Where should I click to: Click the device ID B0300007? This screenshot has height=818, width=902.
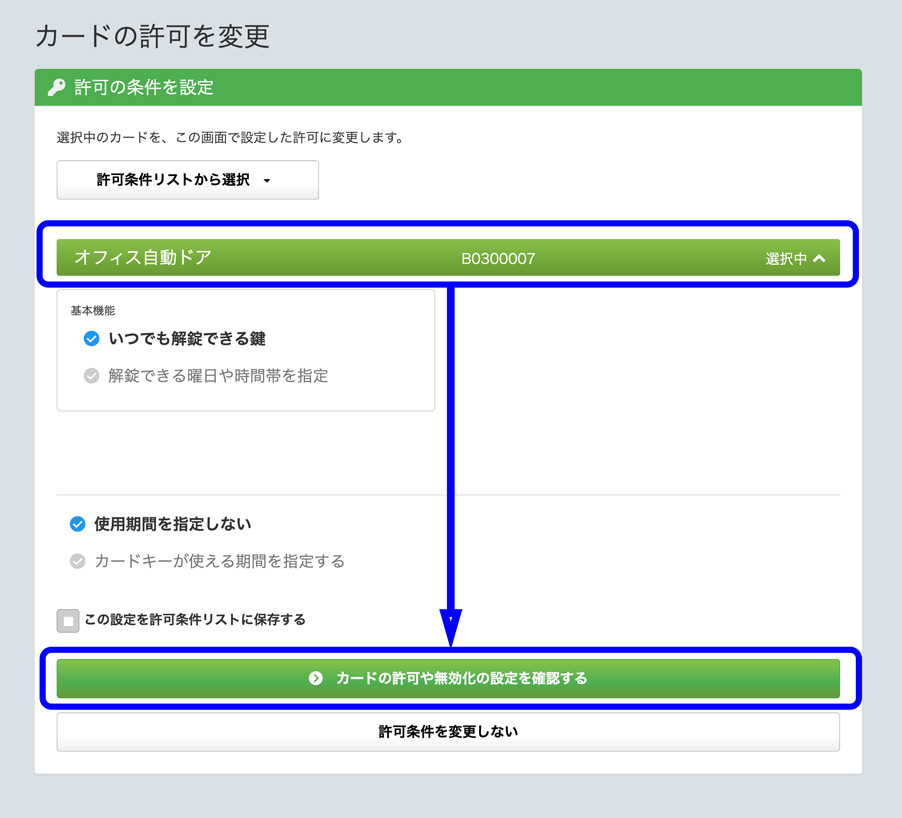point(498,259)
